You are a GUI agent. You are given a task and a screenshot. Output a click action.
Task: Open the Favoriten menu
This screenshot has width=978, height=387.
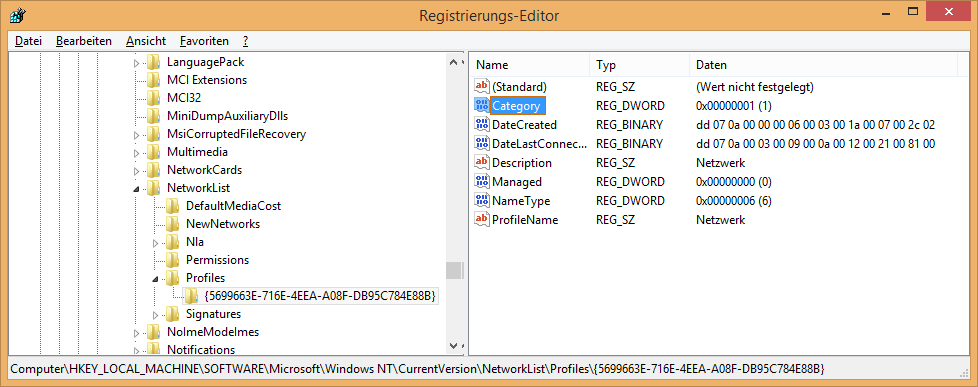[204, 41]
